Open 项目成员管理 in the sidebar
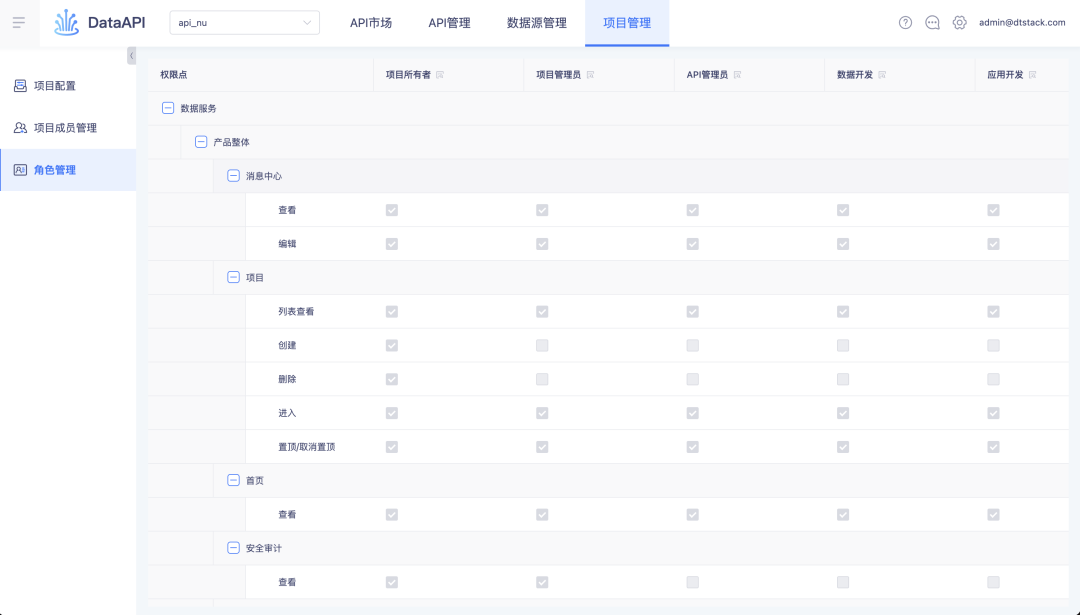 click(65, 128)
